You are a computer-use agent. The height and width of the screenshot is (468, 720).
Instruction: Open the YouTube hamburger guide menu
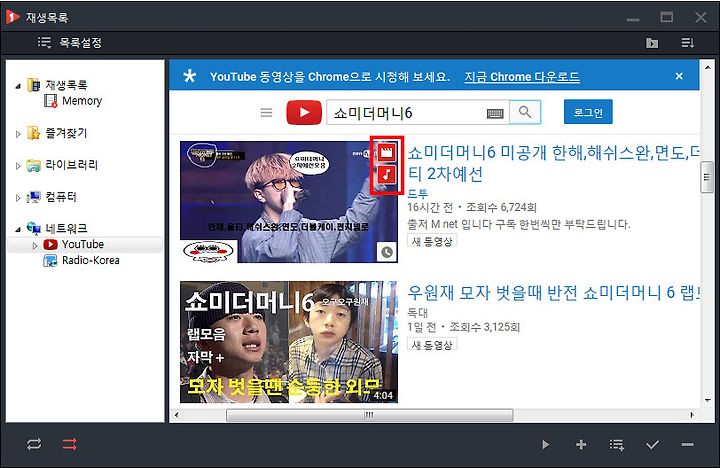click(x=266, y=113)
